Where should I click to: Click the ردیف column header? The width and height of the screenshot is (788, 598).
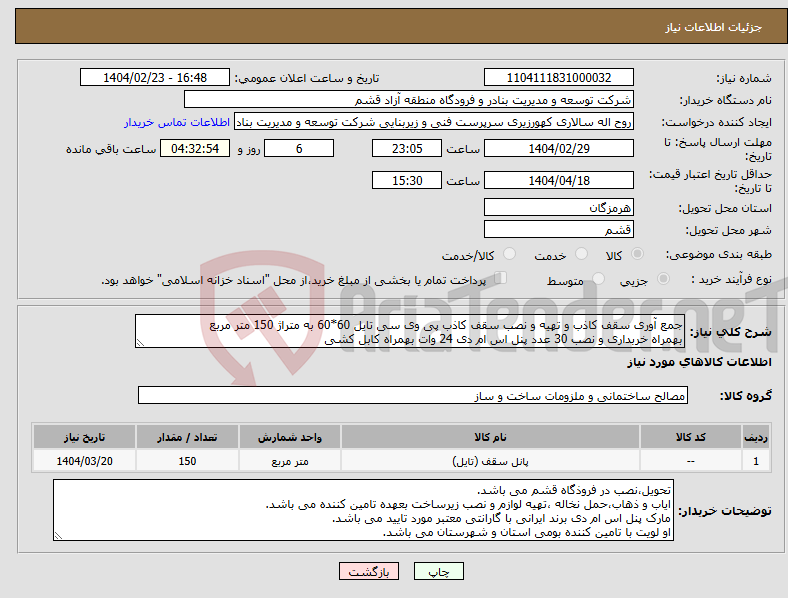point(756,437)
